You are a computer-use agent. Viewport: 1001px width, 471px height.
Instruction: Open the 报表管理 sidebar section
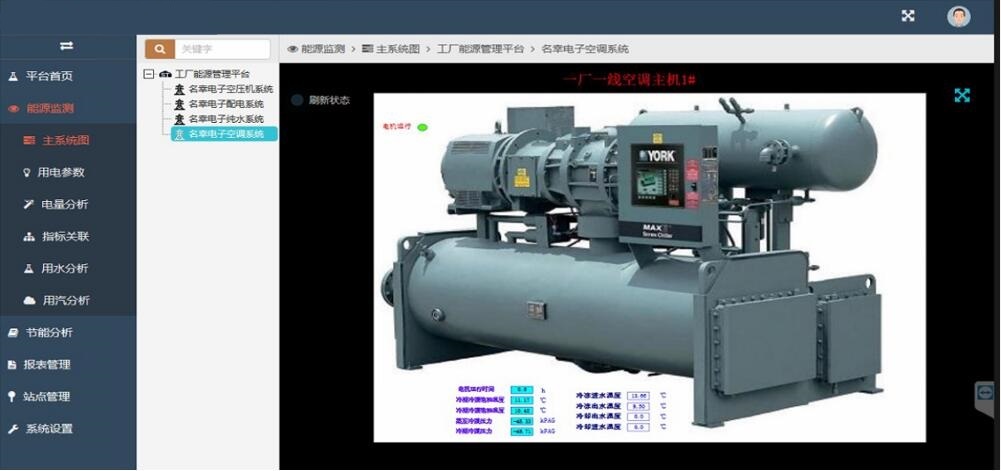tap(47, 364)
